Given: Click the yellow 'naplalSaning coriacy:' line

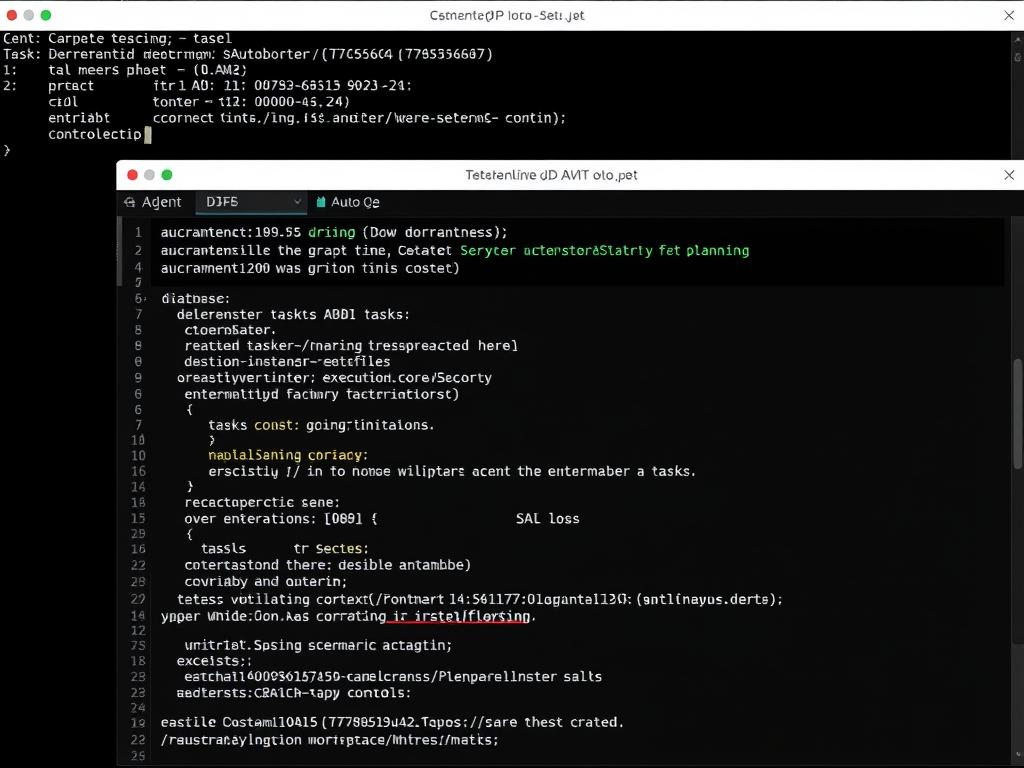Looking at the screenshot, I should pos(288,455).
